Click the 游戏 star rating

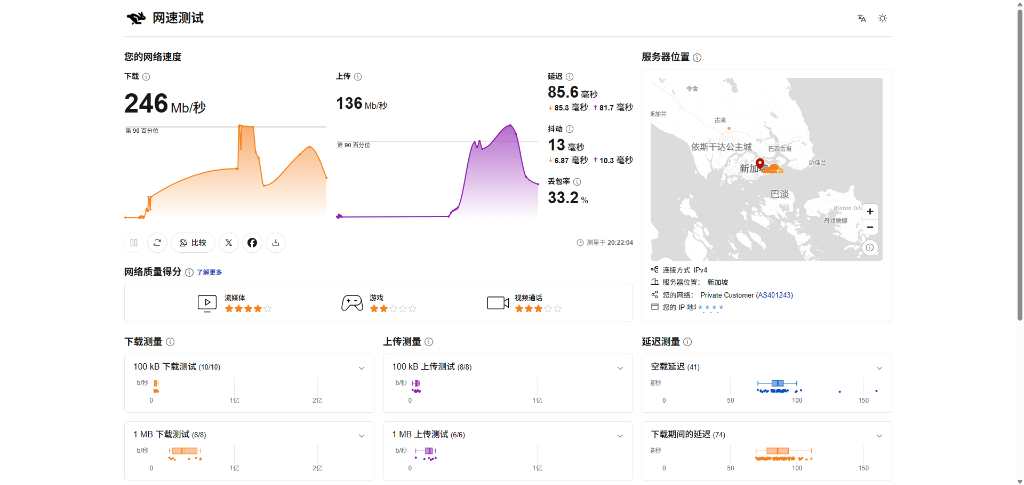click(x=393, y=309)
